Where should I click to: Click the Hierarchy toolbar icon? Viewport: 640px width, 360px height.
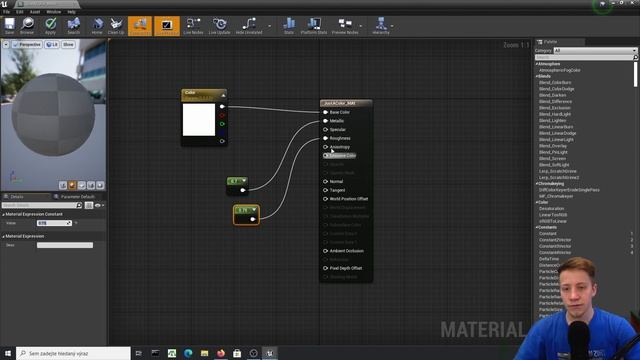coord(381,26)
